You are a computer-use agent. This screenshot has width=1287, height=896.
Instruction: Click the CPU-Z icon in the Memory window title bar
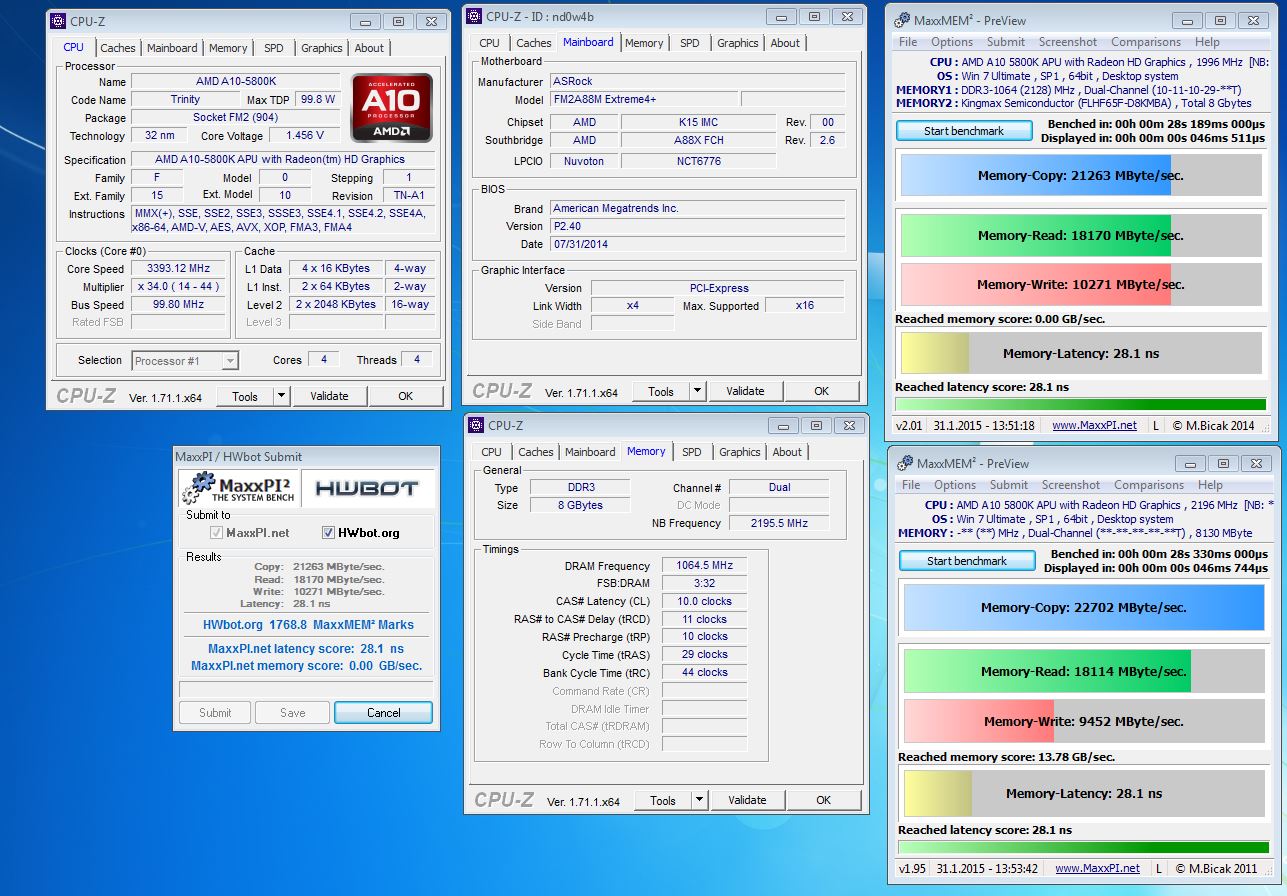pyautogui.click(x=477, y=425)
